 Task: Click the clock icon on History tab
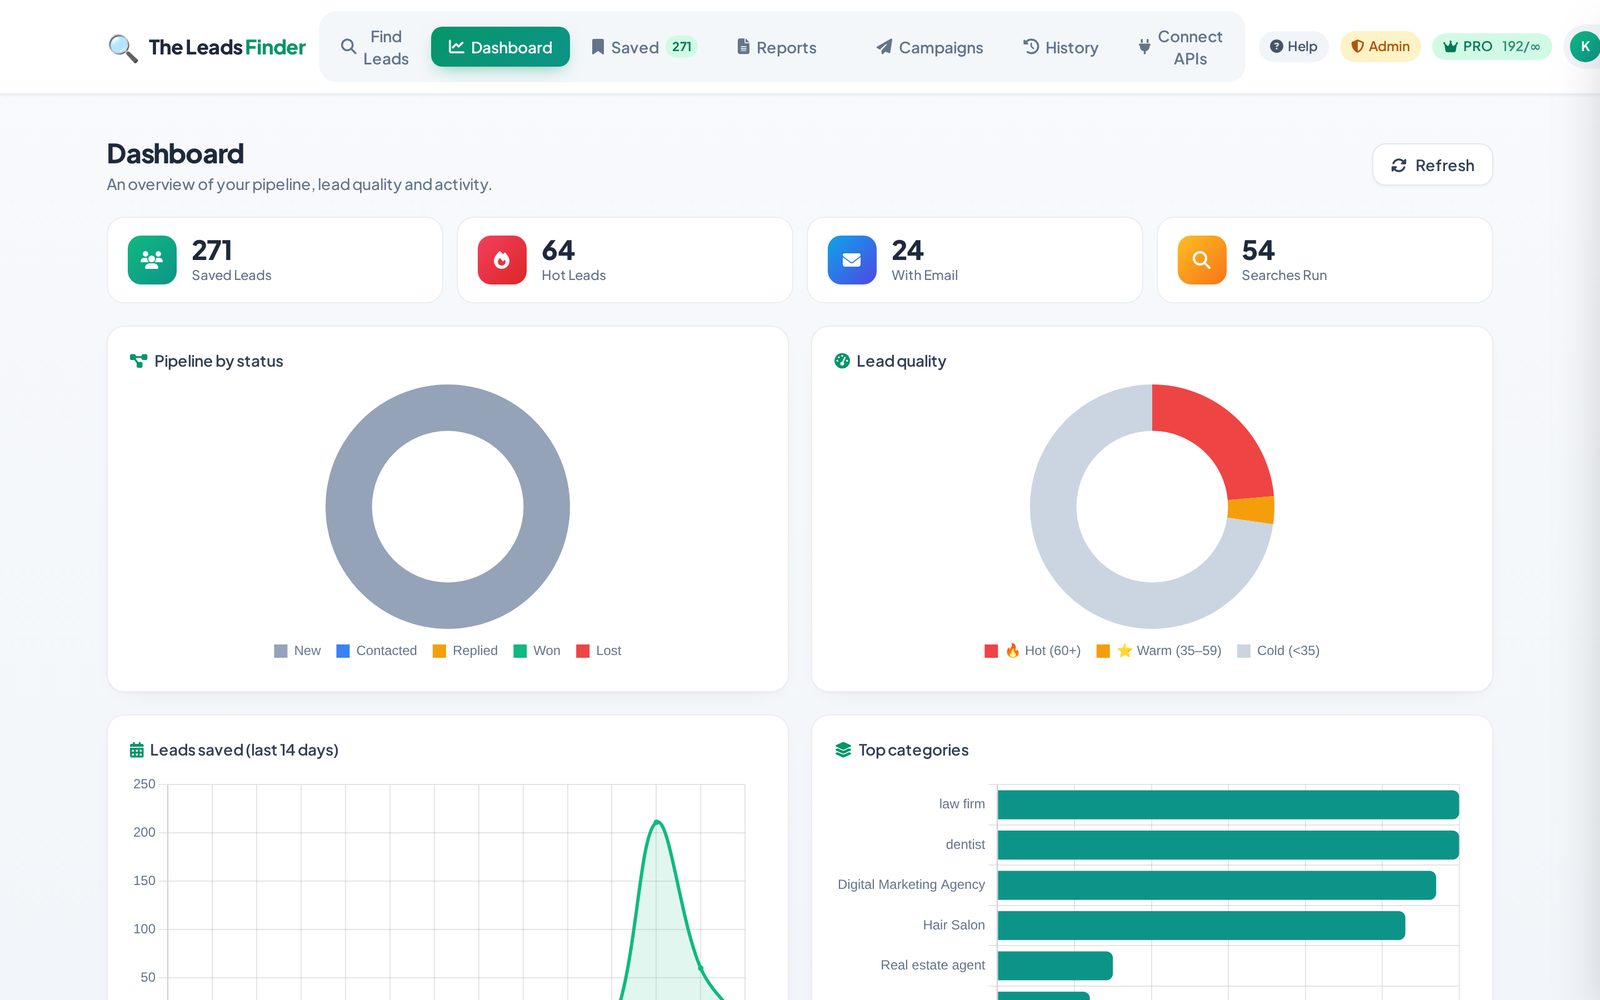point(1031,46)
